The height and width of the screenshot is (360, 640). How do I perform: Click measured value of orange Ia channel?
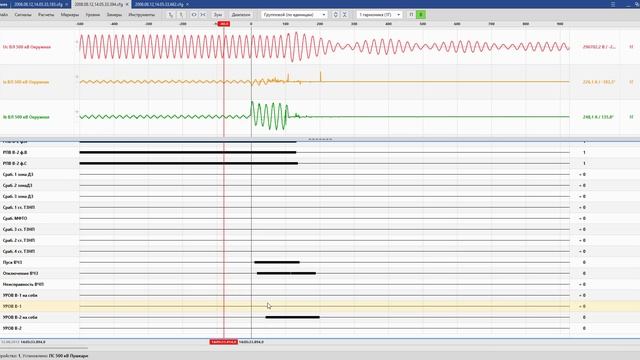[x=598, y=82]
